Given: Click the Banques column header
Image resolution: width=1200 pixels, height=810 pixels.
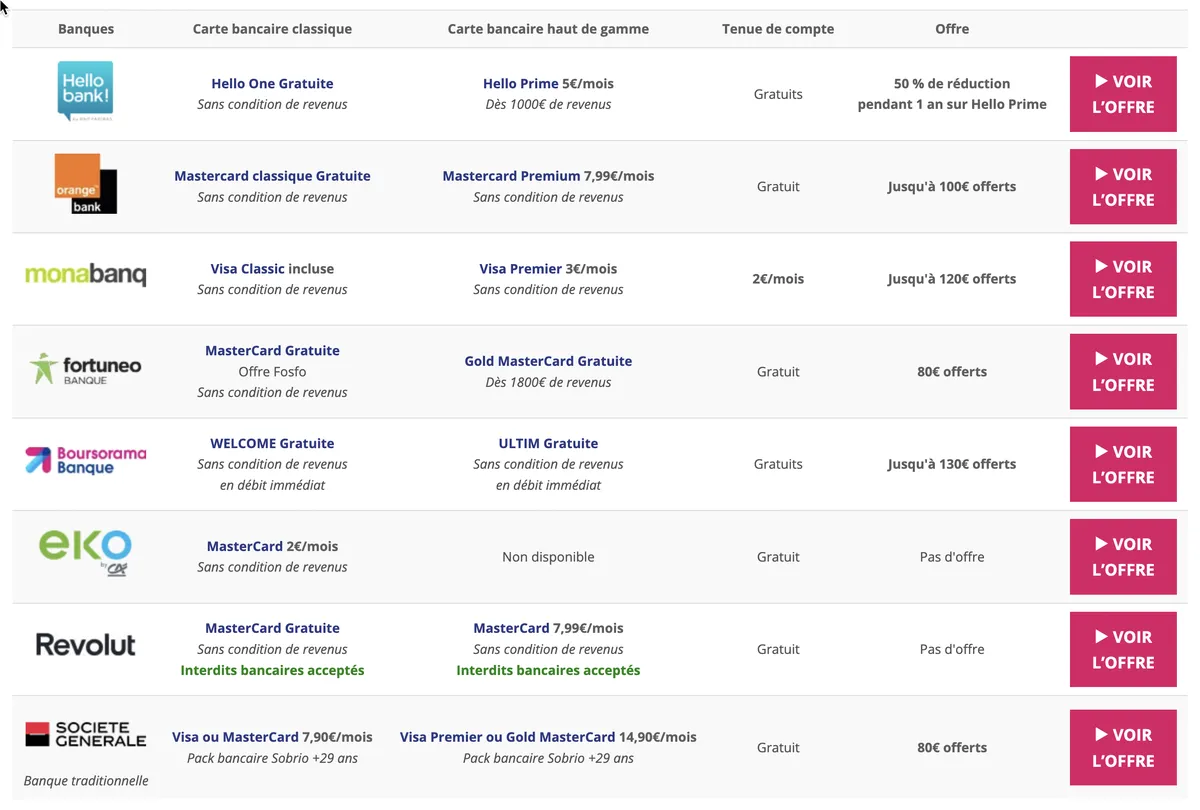Looking at the screenshot, I should (x=86, y=29).
